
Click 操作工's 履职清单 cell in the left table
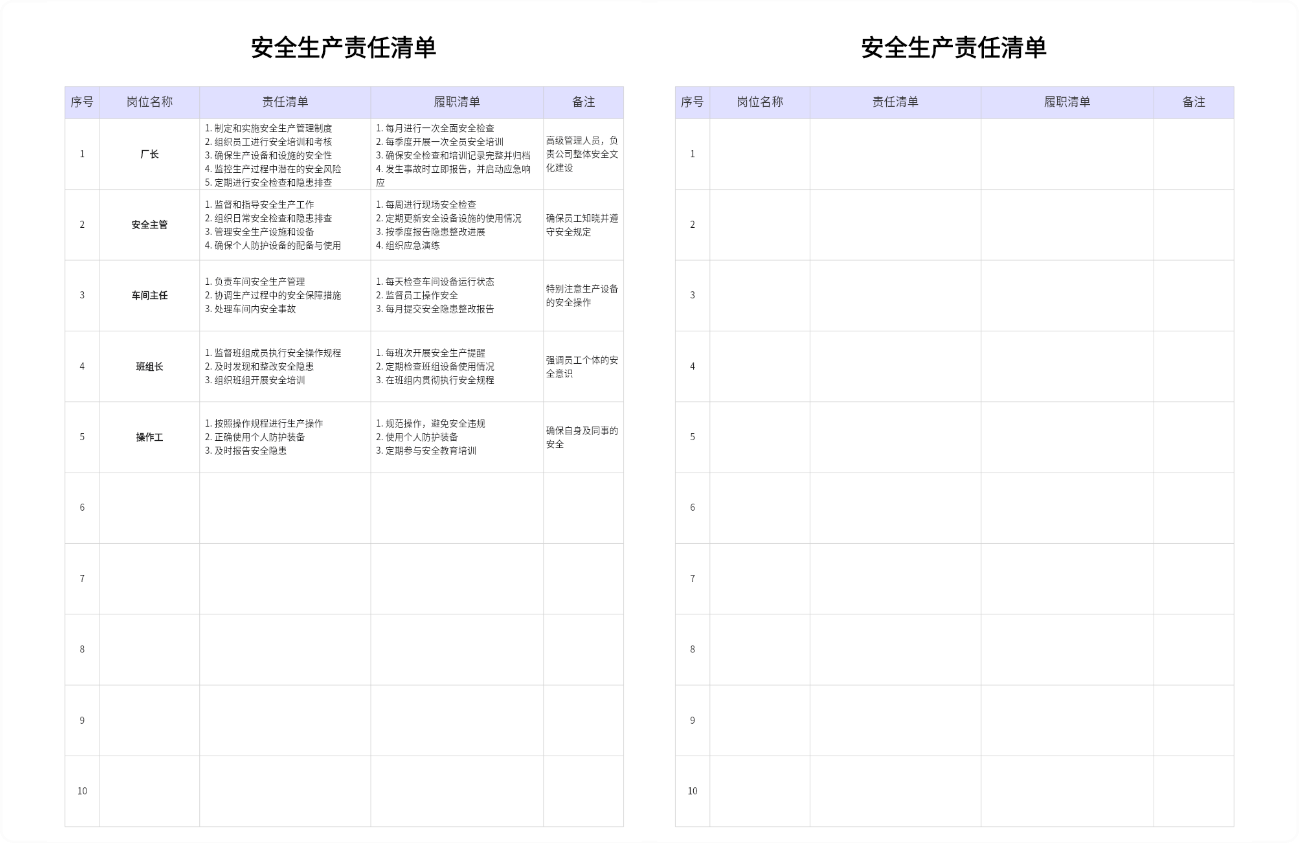click(x=457, y=437)
